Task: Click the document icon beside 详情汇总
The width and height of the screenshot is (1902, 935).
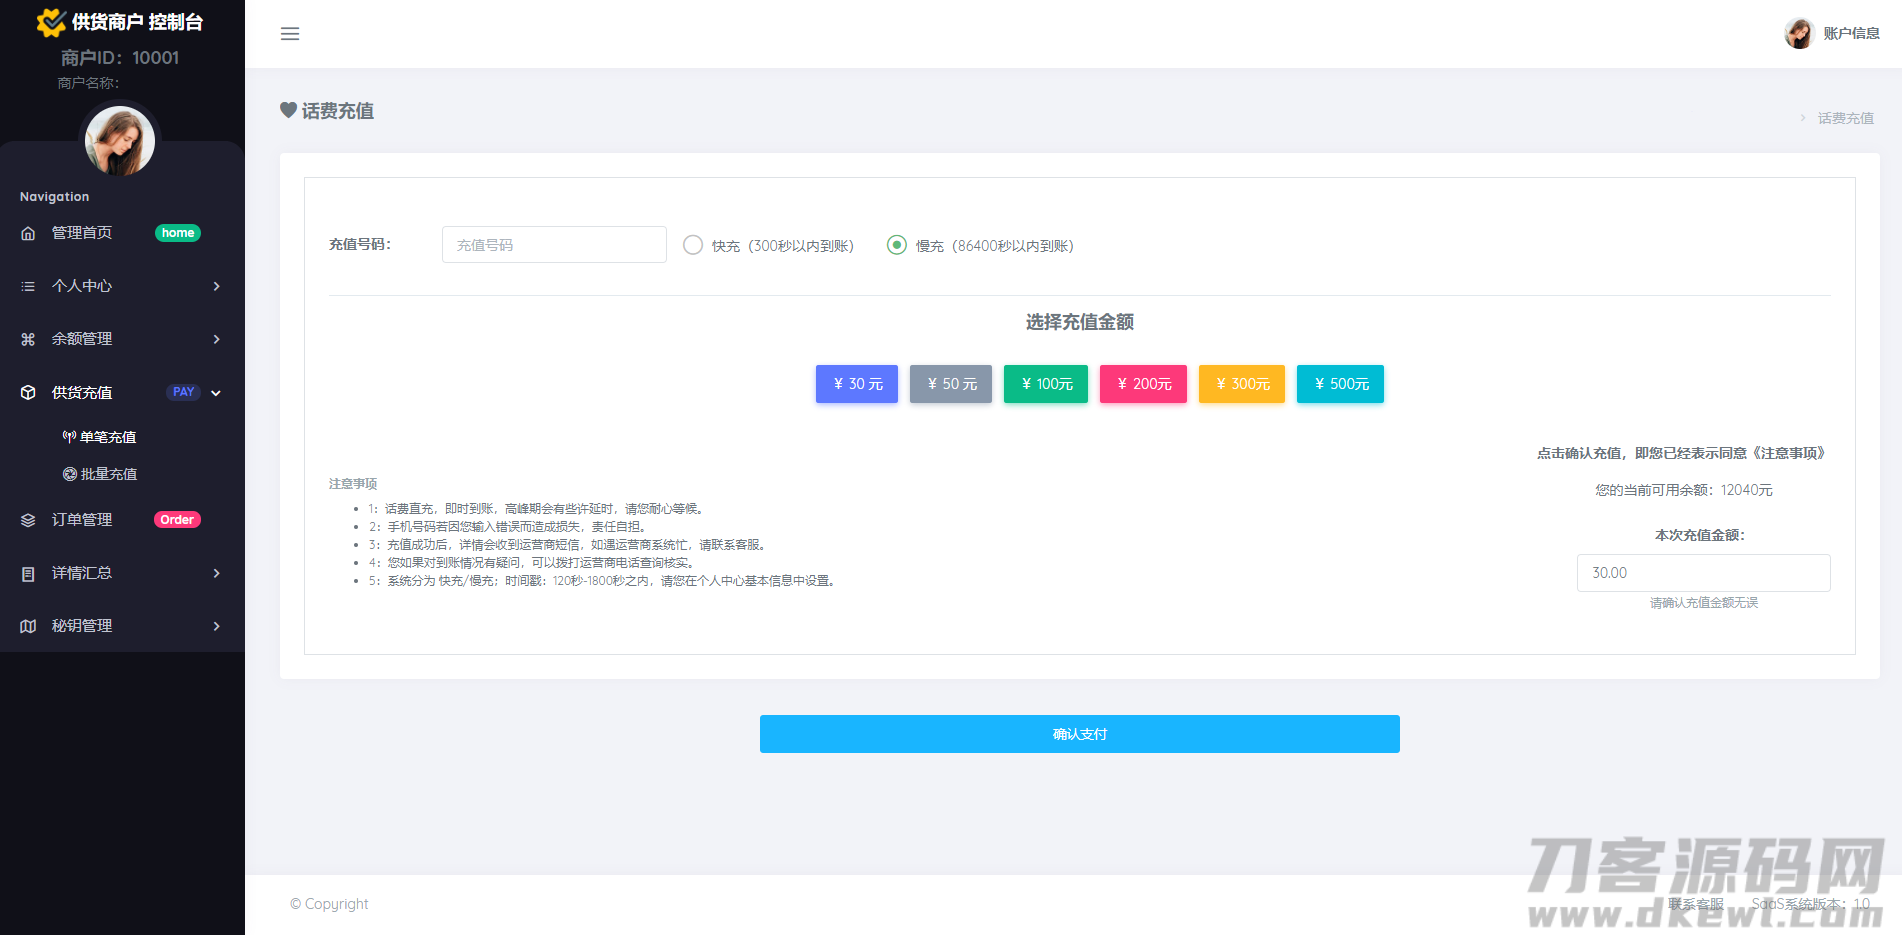Action: [x=28, y=573]
